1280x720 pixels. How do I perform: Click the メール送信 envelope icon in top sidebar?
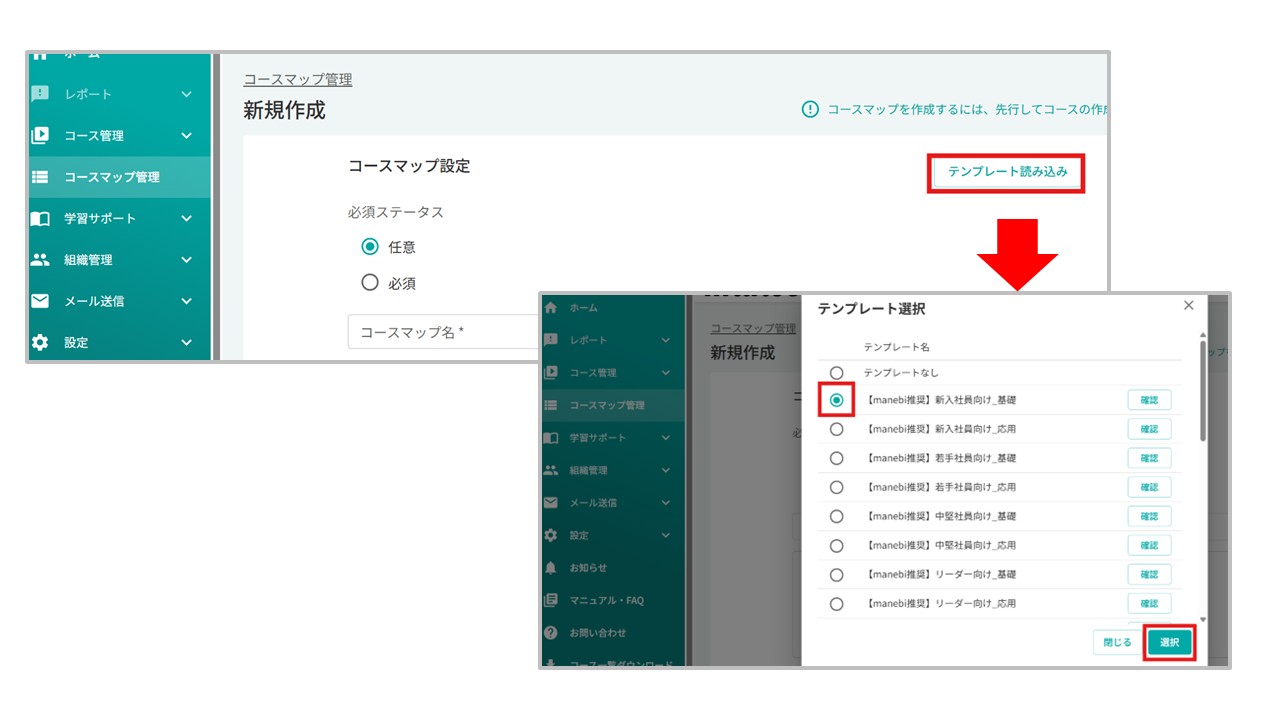(x=40, y=301)
